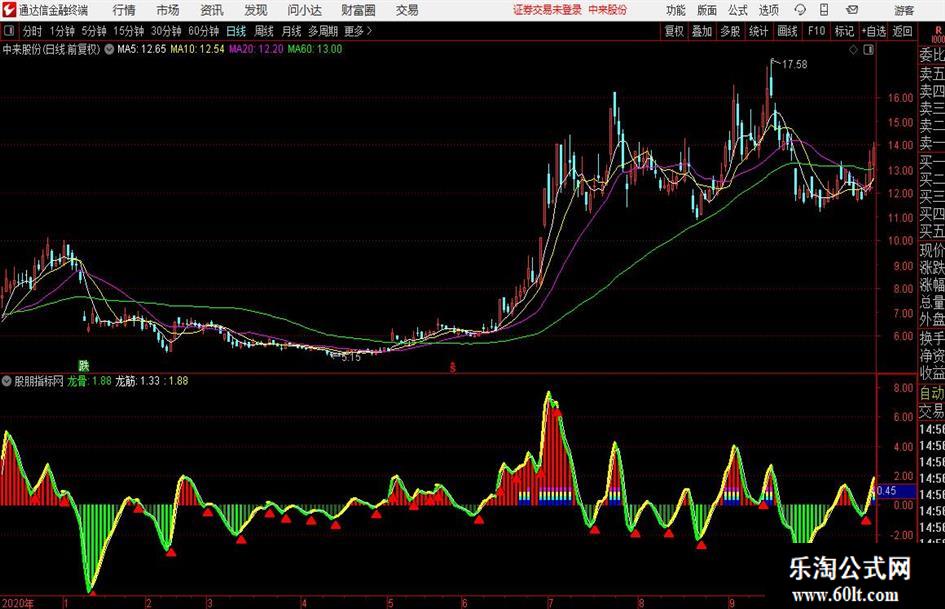Open the main chart indicator settings circle icon
Viewport: 945px width, 609px height.
(109, 49)
